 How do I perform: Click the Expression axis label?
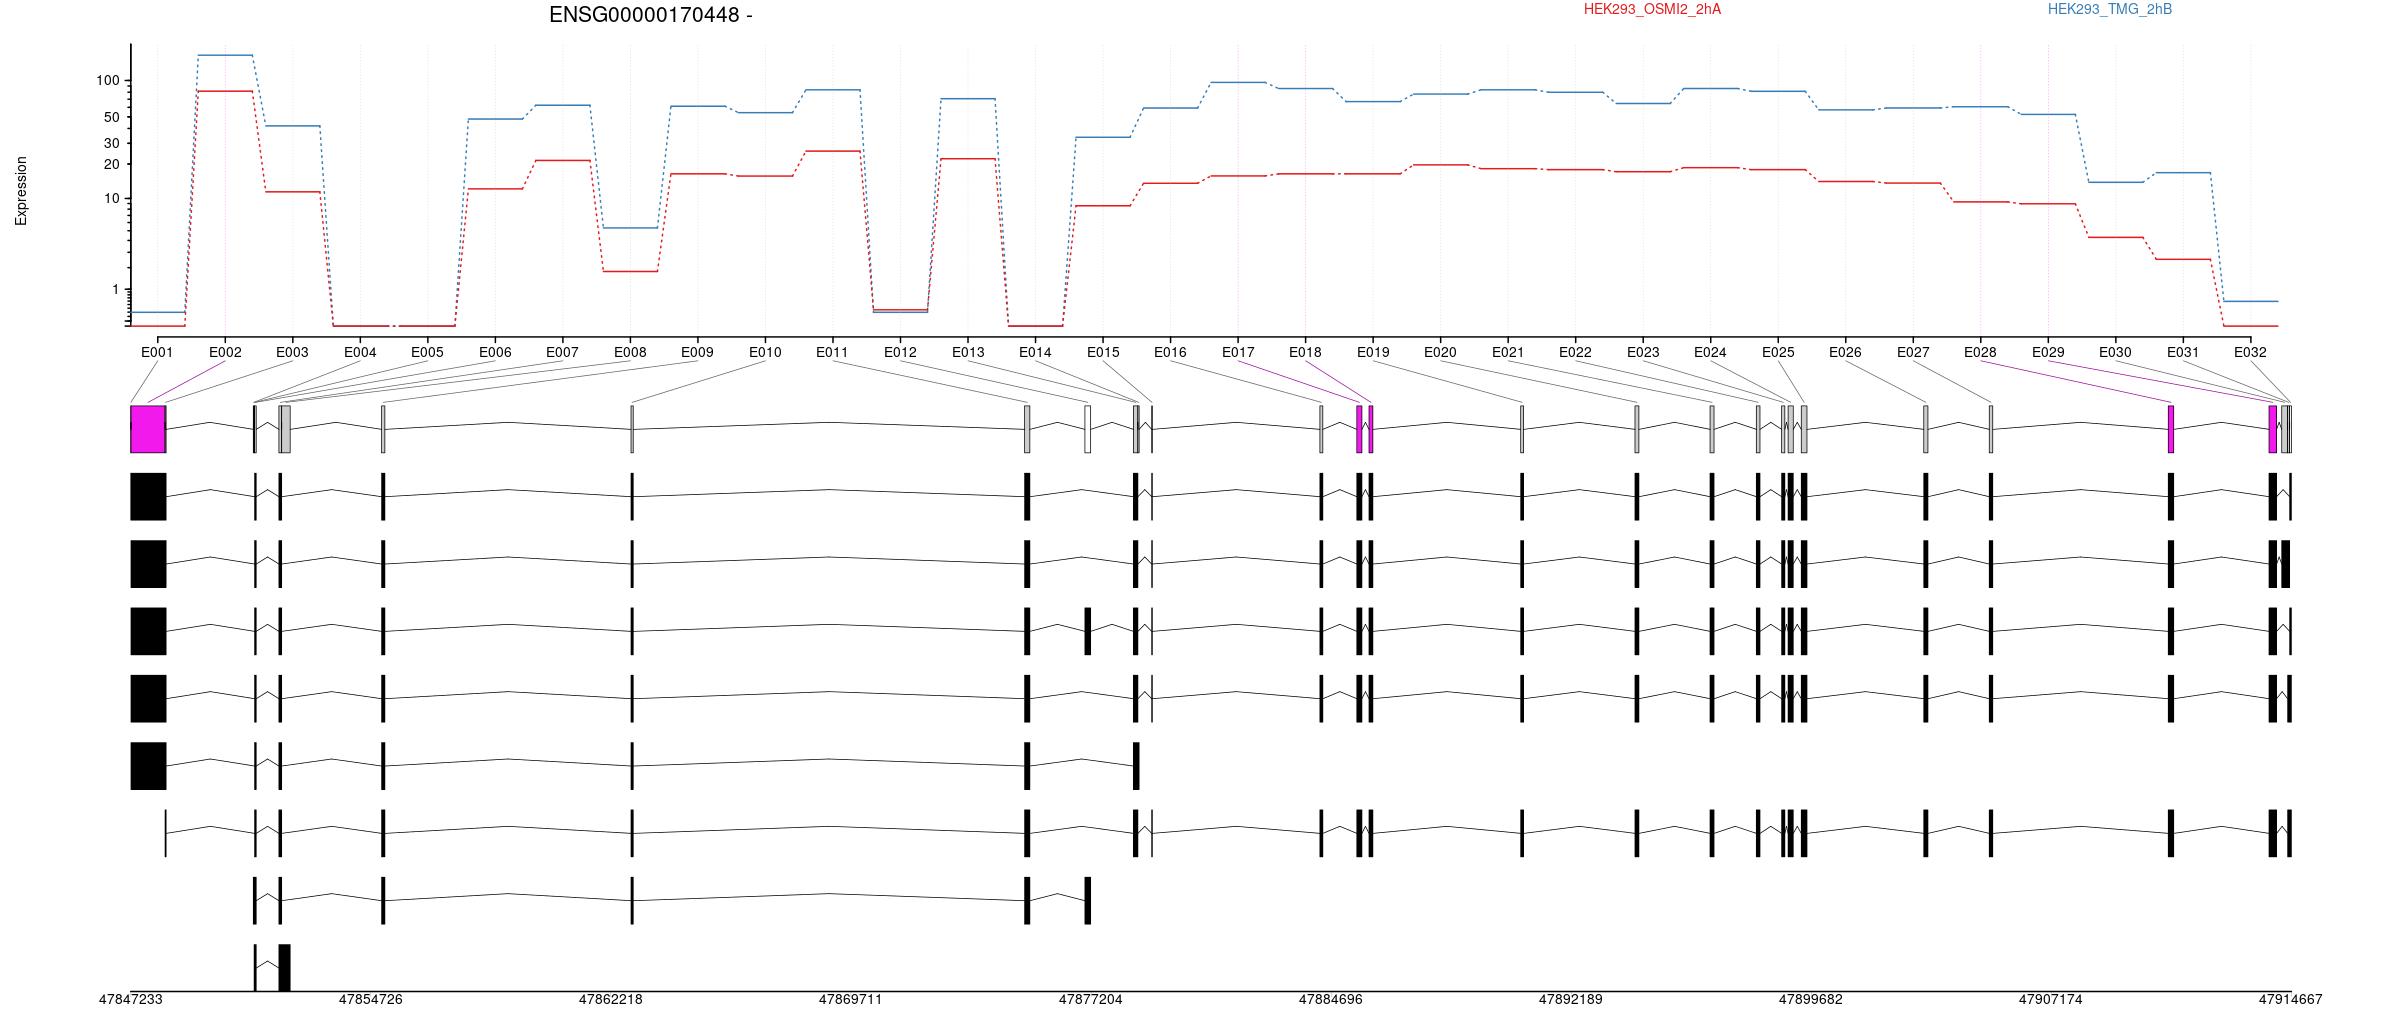pyautogui.click(x=21, y=191)
